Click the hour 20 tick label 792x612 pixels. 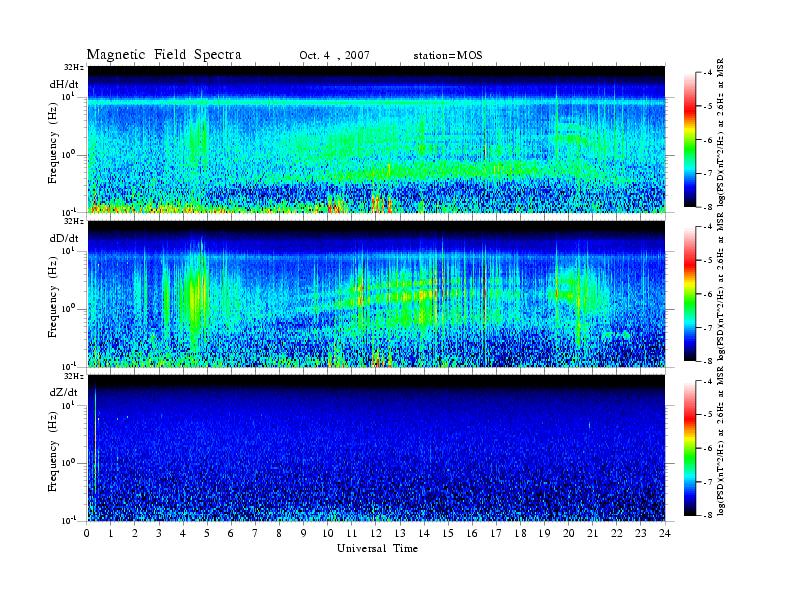569,533
